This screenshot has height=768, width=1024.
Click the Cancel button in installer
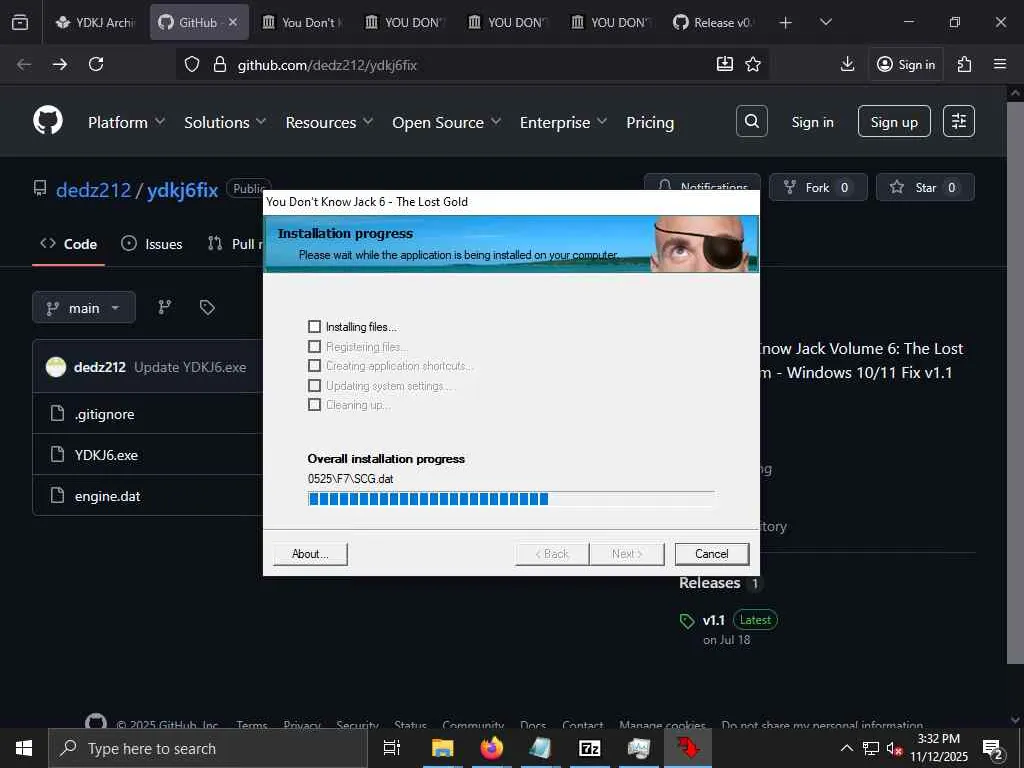[x=711, y=554]
